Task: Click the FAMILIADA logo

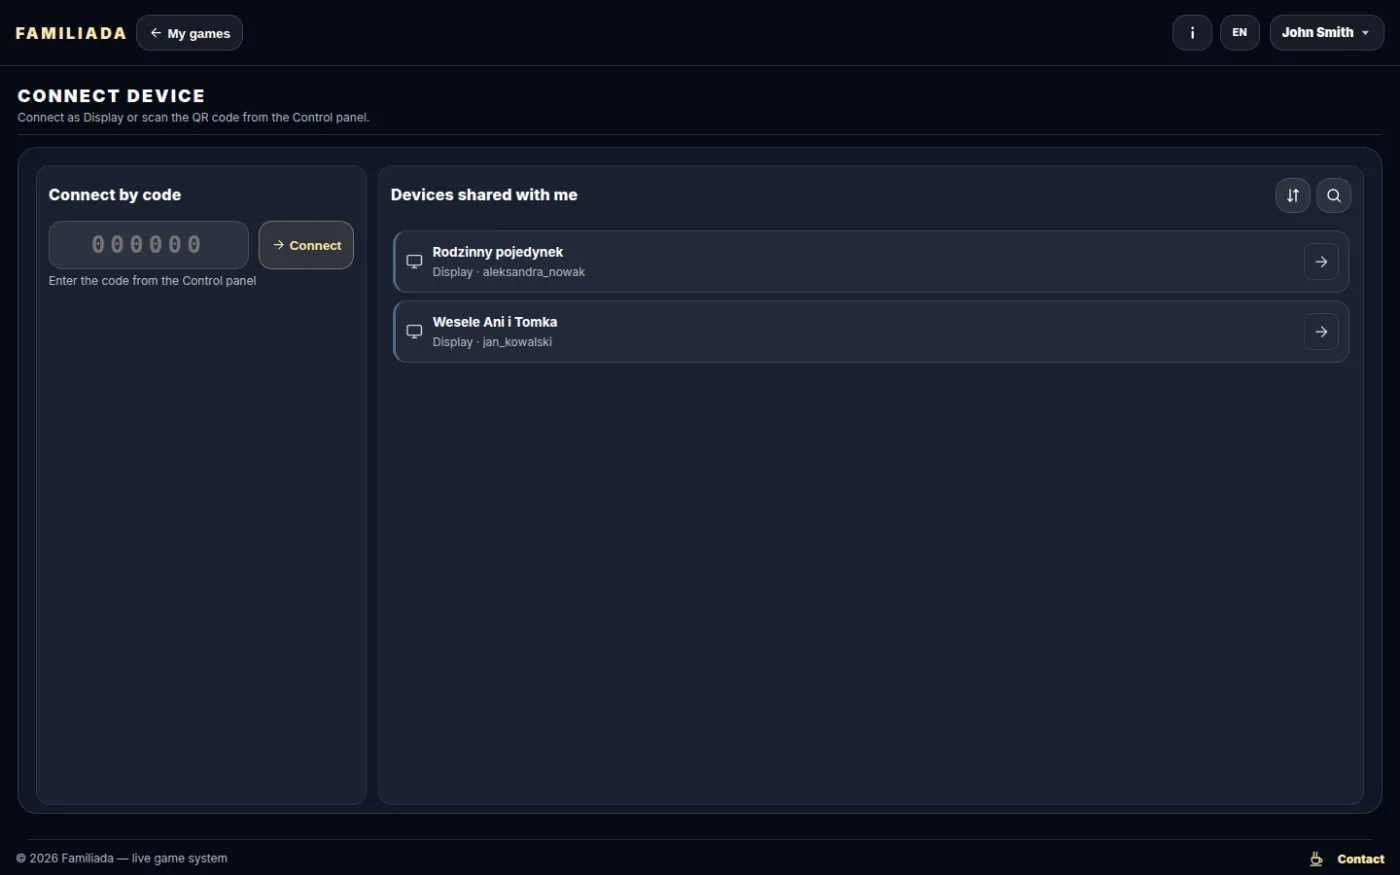Action: pos(71,33)
